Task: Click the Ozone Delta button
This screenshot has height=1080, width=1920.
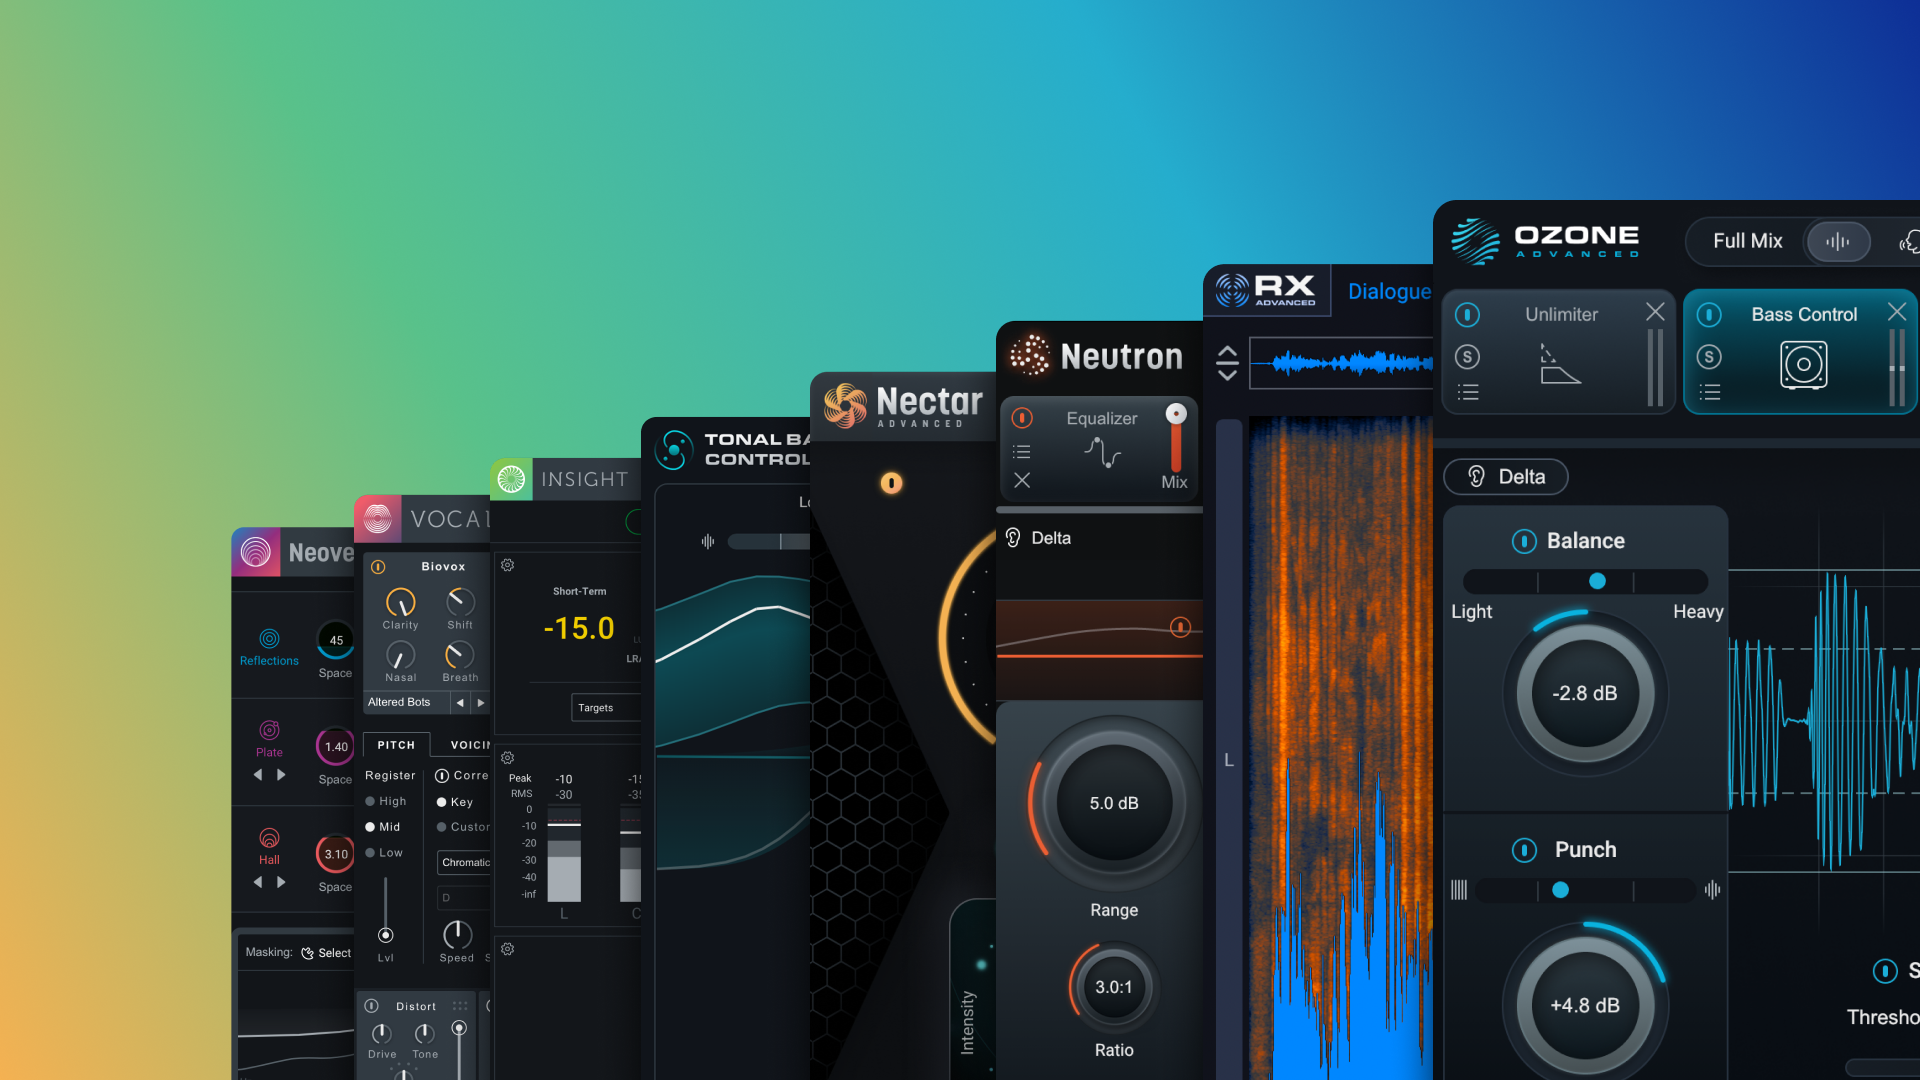Action: click(1506, 477)
